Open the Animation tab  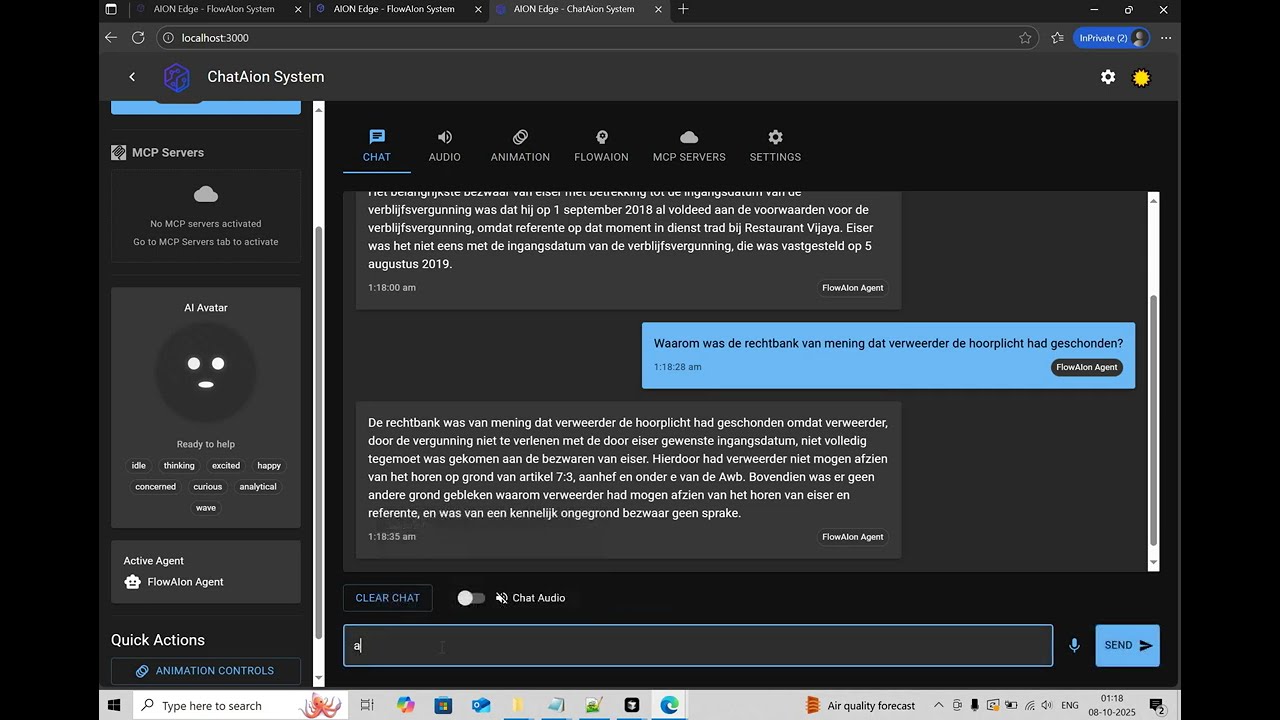click(520, 146)
